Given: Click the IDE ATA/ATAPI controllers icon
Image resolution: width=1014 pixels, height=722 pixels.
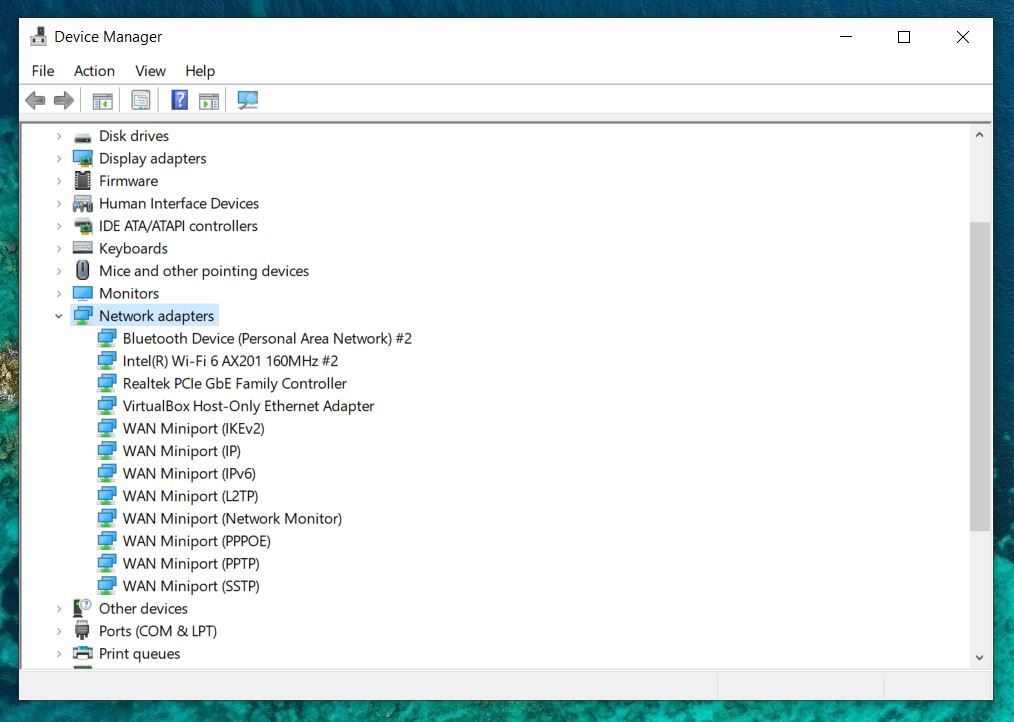Looking at the screenshot, I should 83,226.
